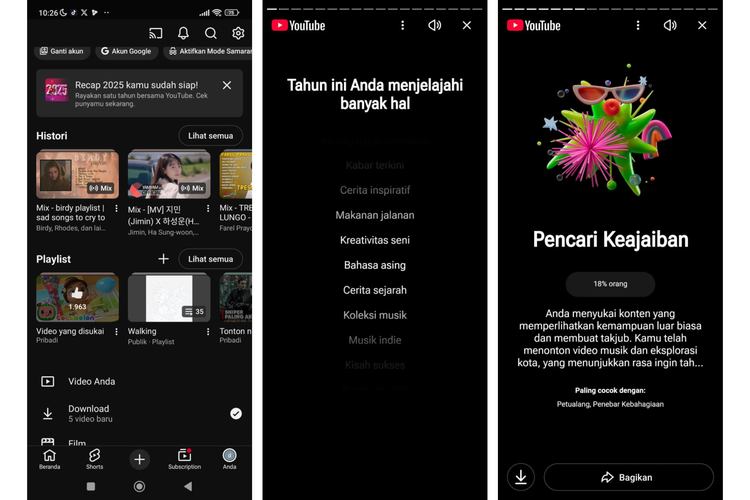This screenshot has height=500, width=750.
Task: Tap Makanan jalanan in the list
Action: coord(375,215)
